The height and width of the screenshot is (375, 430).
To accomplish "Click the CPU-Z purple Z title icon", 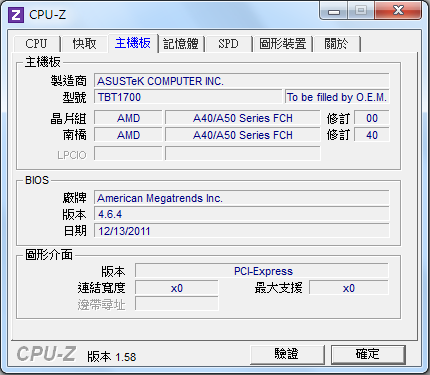I will [16, 15].
